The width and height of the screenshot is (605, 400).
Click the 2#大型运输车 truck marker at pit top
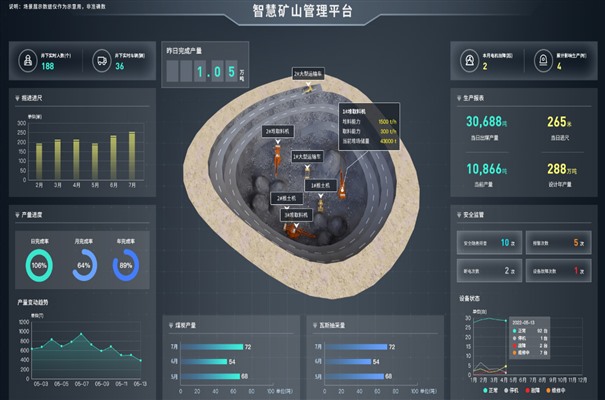[x=308, y=74]
